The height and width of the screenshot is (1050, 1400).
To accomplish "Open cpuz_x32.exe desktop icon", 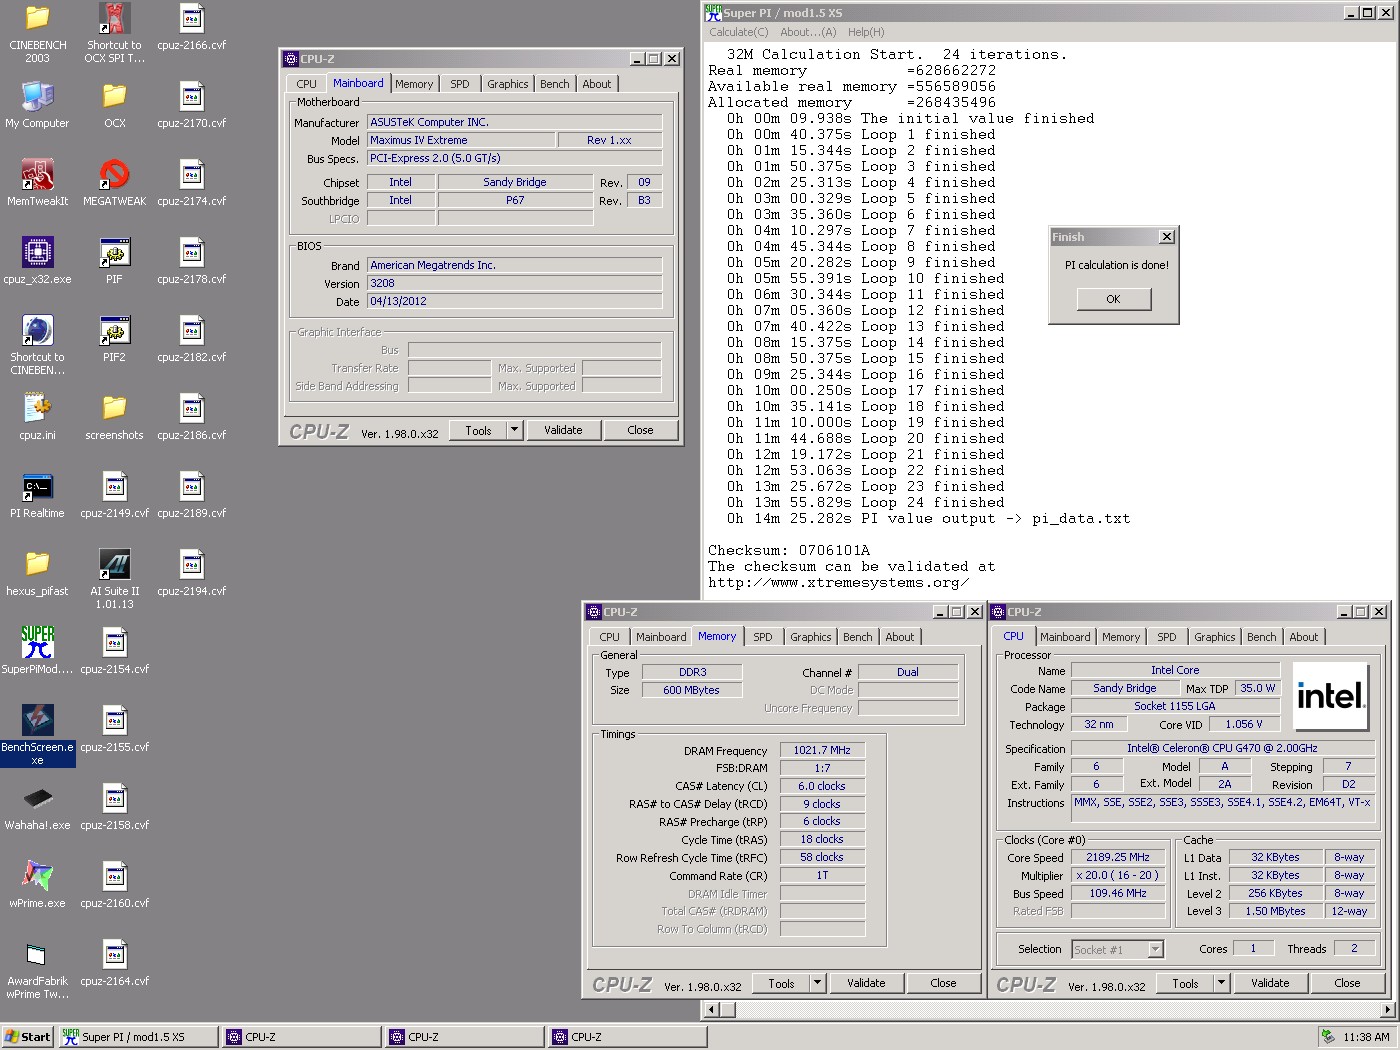I will (x=37, y=253).
